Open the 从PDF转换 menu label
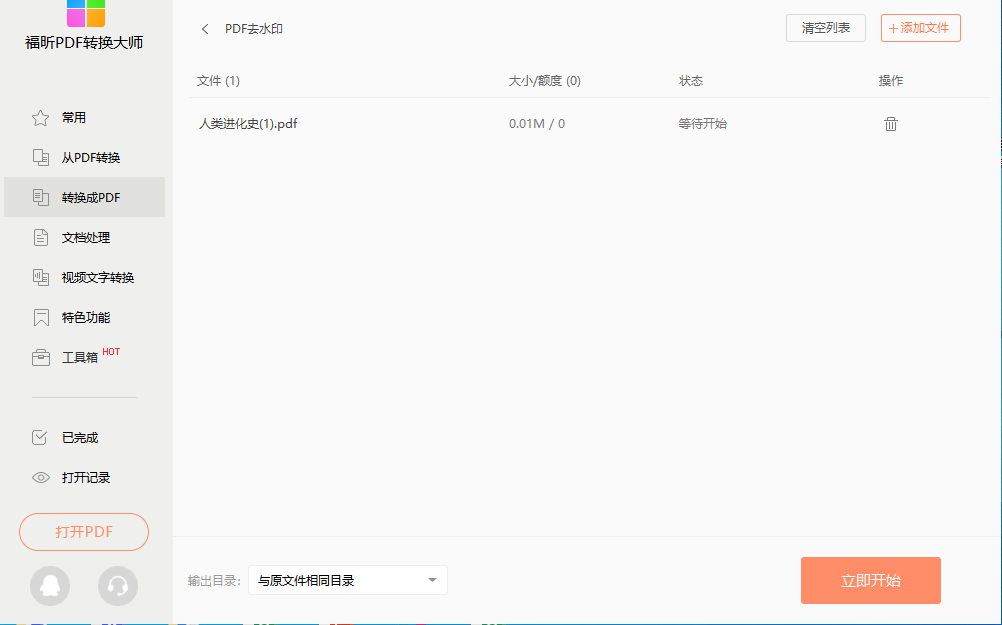Screen dimensions: 1002x625 [91, 158]
